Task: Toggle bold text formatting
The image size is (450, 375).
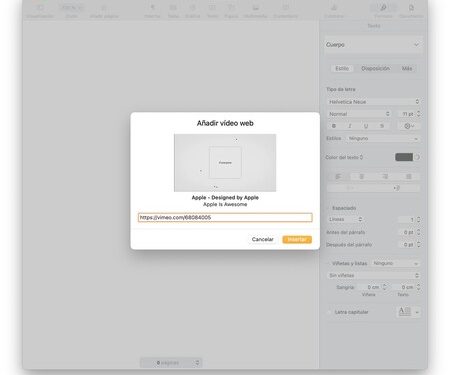Action: point(334,126)
